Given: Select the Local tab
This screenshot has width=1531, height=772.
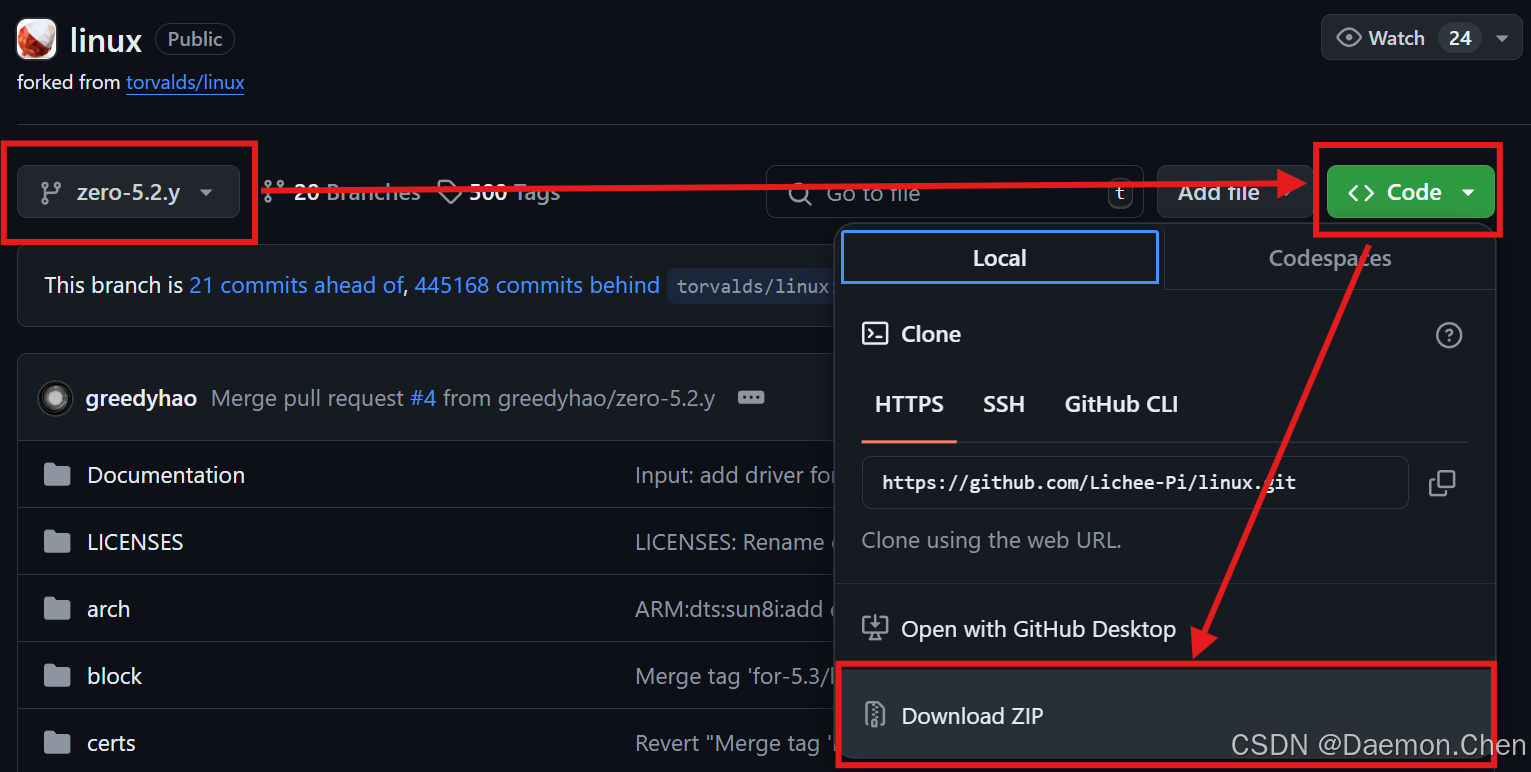Looking at the screenshot, I should (x=999, y=257).
